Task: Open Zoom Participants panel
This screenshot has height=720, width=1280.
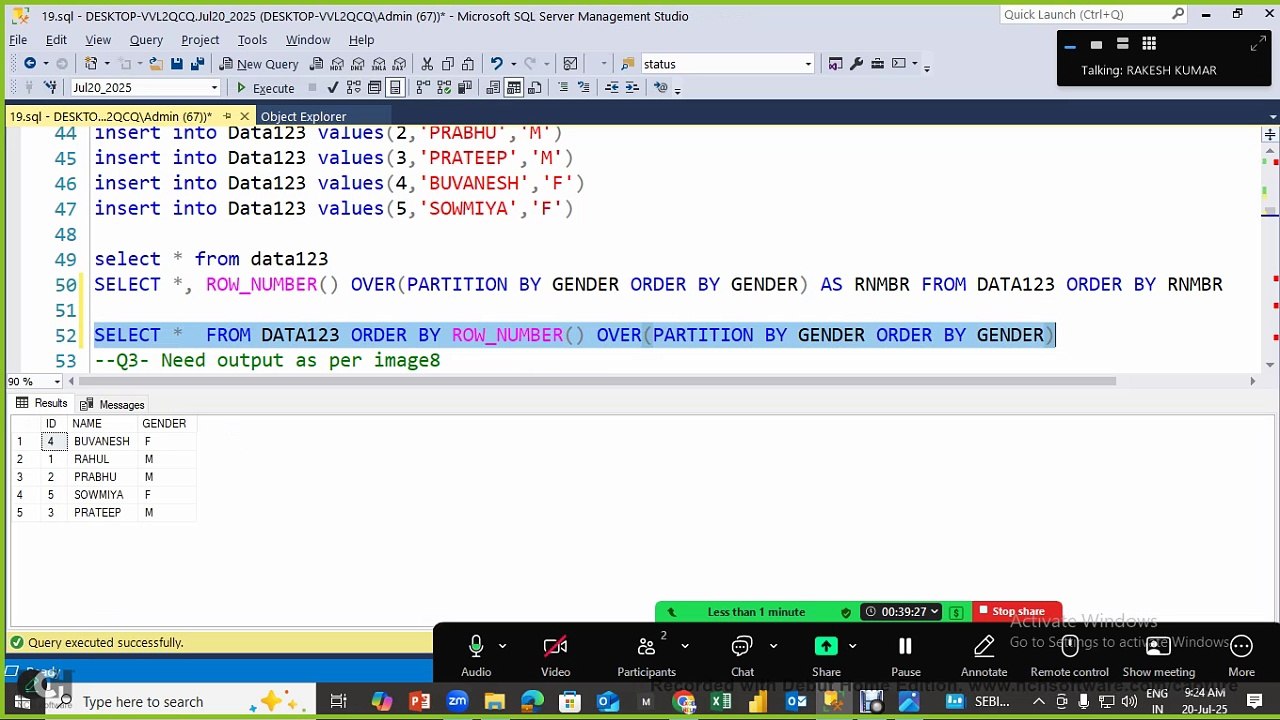Action: [x=646, y=655]
